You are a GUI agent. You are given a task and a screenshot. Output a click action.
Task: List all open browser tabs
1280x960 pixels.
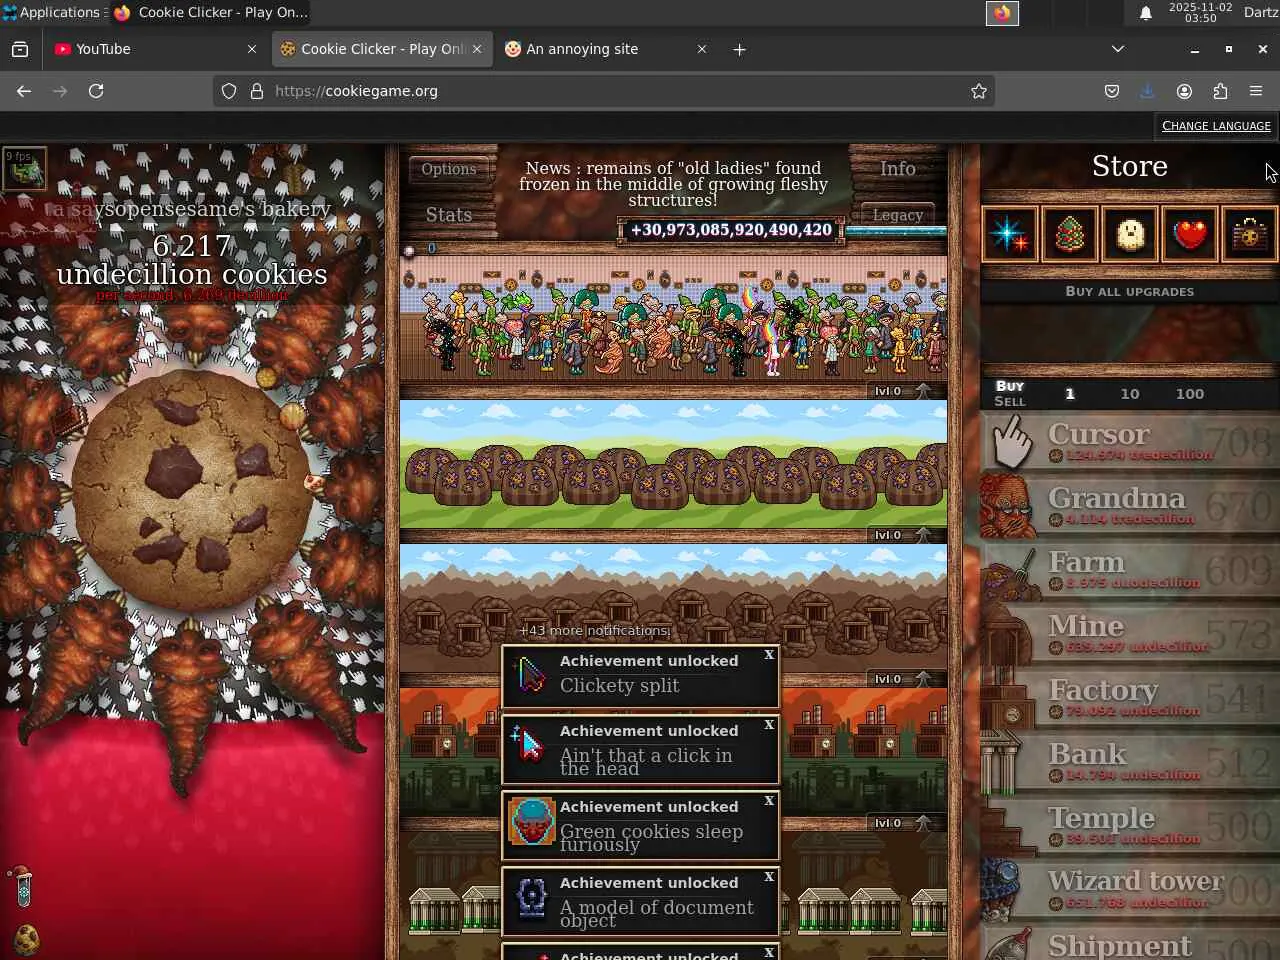pyautogui.click(x=1118, y=49)
